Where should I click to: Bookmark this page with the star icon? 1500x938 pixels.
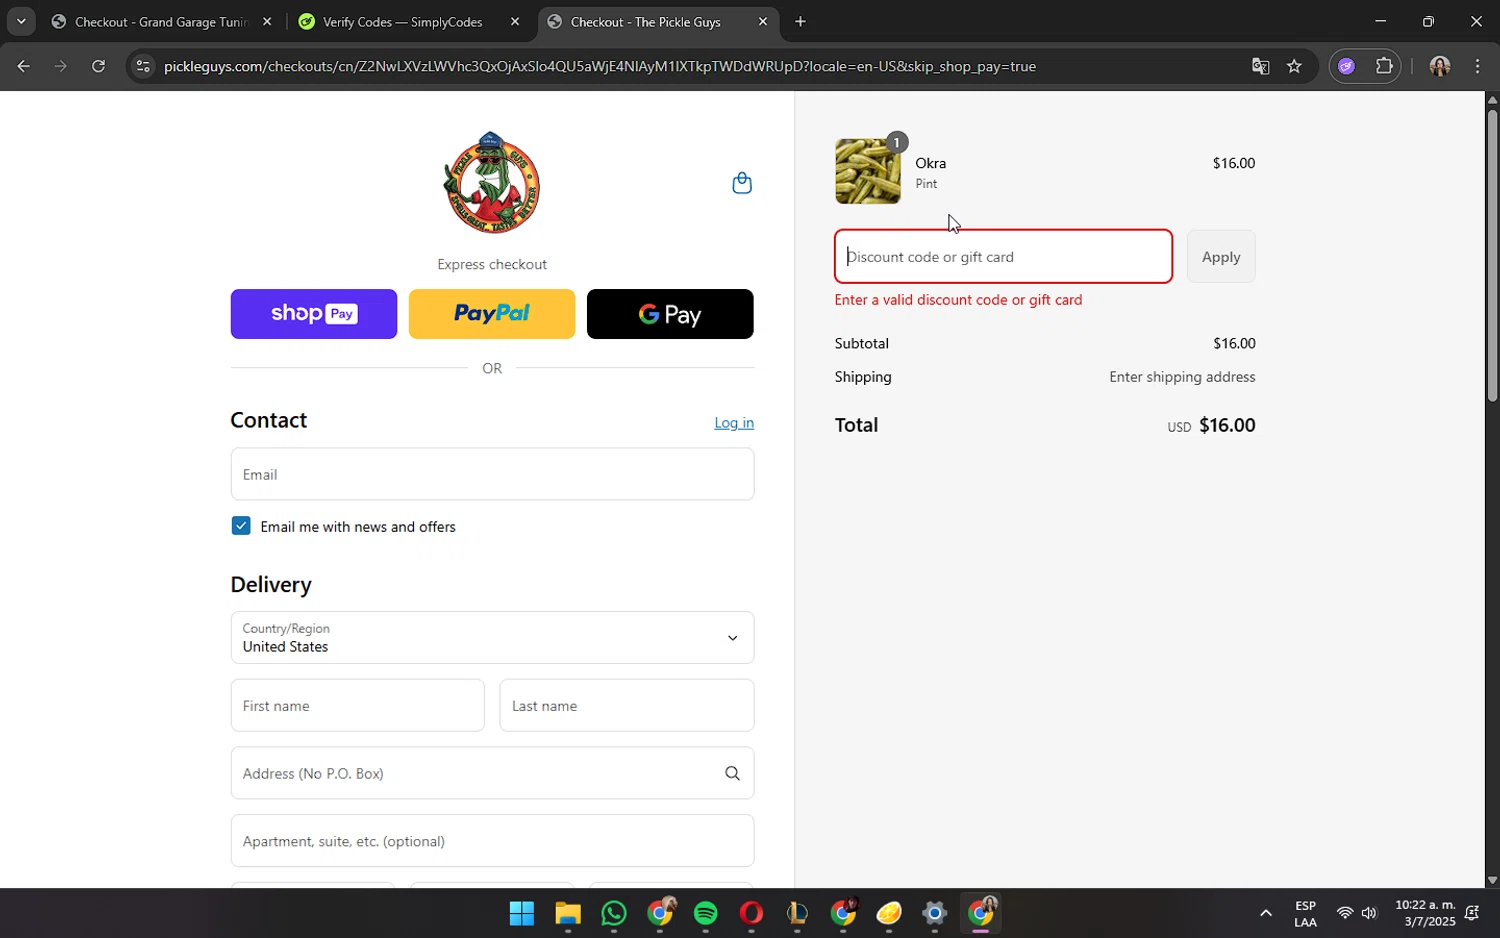[1294, 66]
